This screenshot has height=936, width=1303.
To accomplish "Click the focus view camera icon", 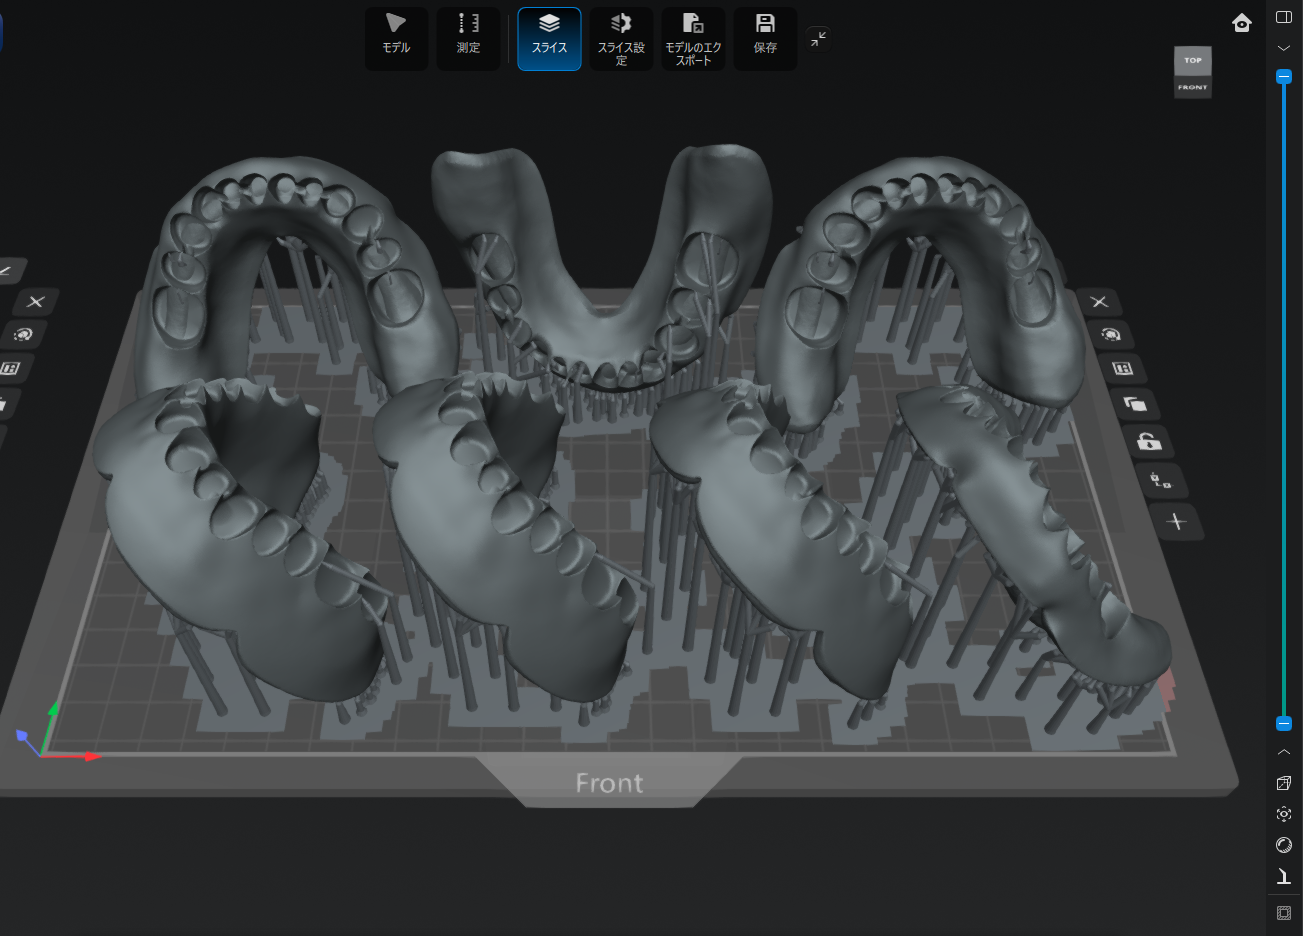I will click(x=1284, y=814).
